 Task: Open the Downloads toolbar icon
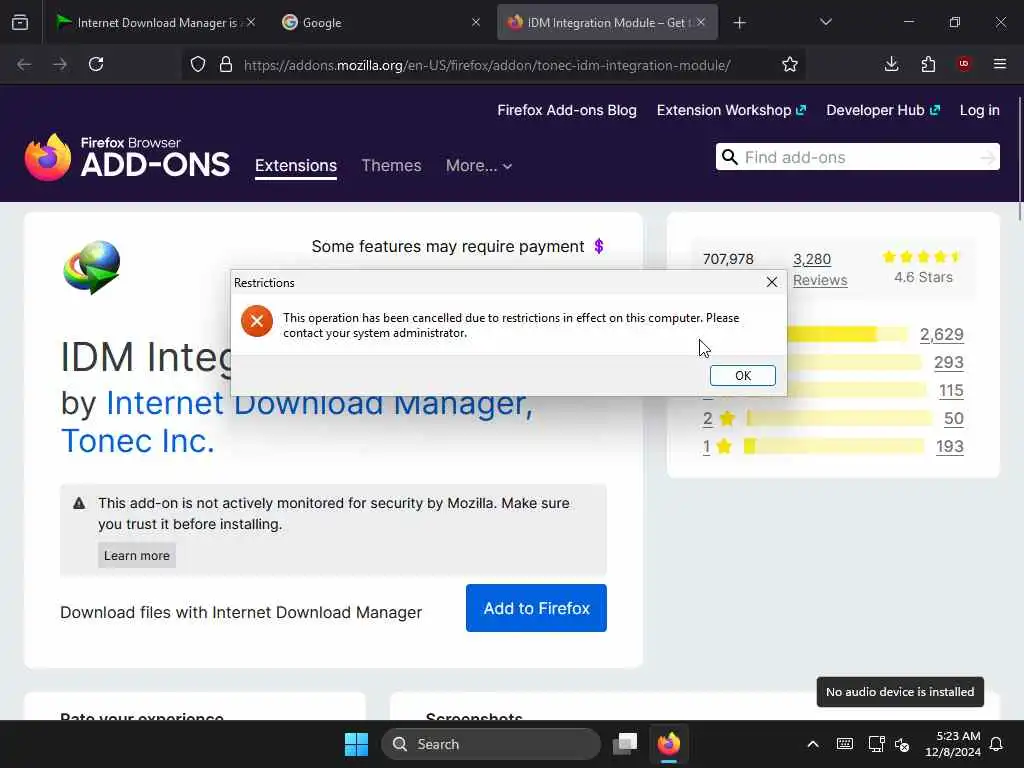(891, 64)
